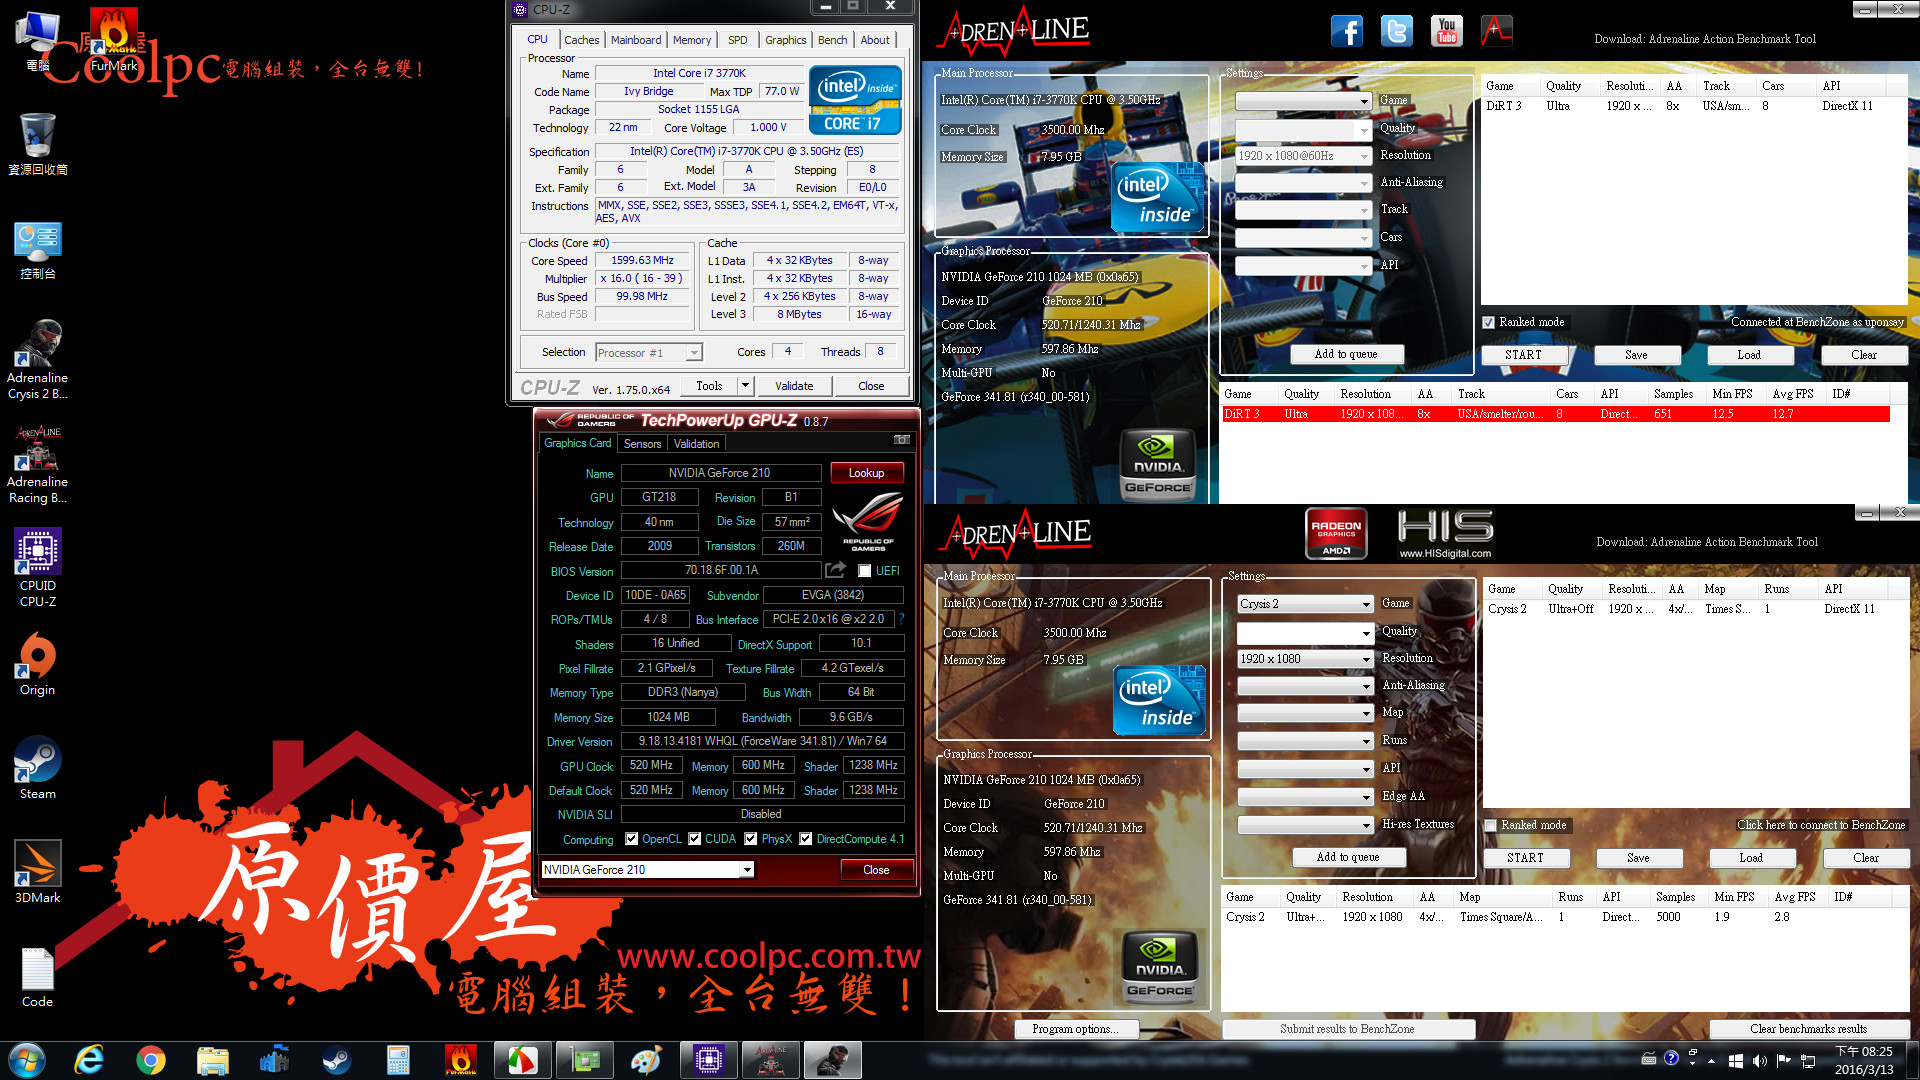Open File Explorer from taskbar
Viewport: 1920px width, 1080px height.
213,1060
